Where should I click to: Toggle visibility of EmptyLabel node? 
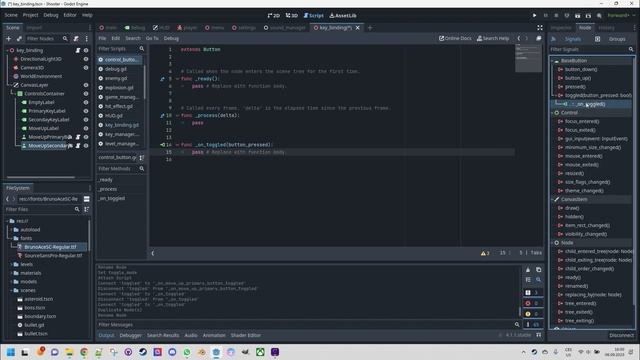tap(86, 102)
